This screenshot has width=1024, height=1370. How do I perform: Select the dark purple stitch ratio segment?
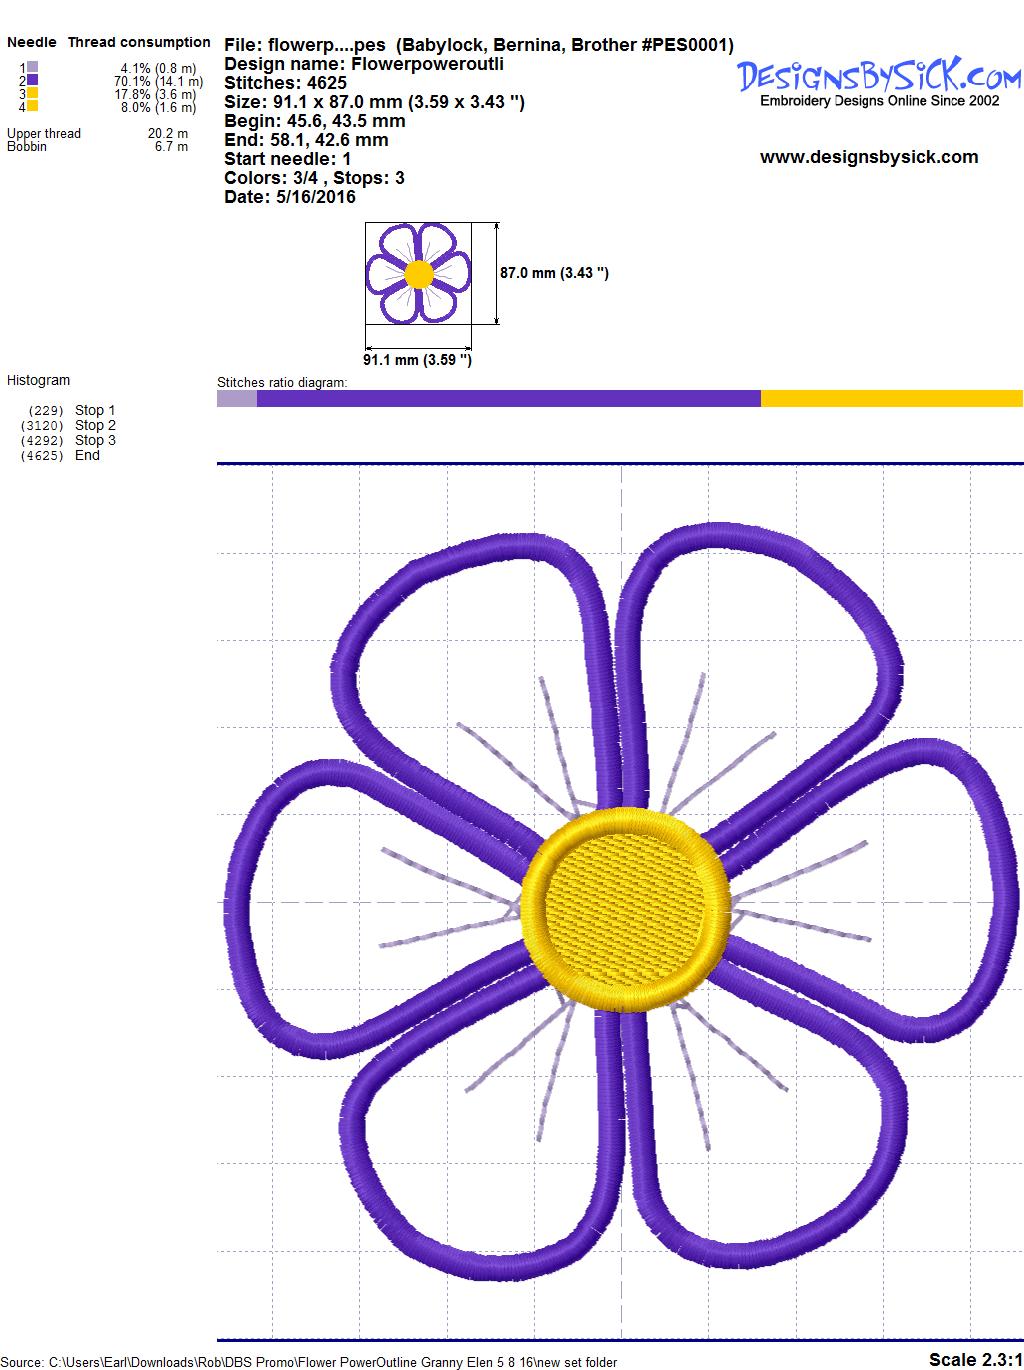pyautogui.click(x=508, y=399)
